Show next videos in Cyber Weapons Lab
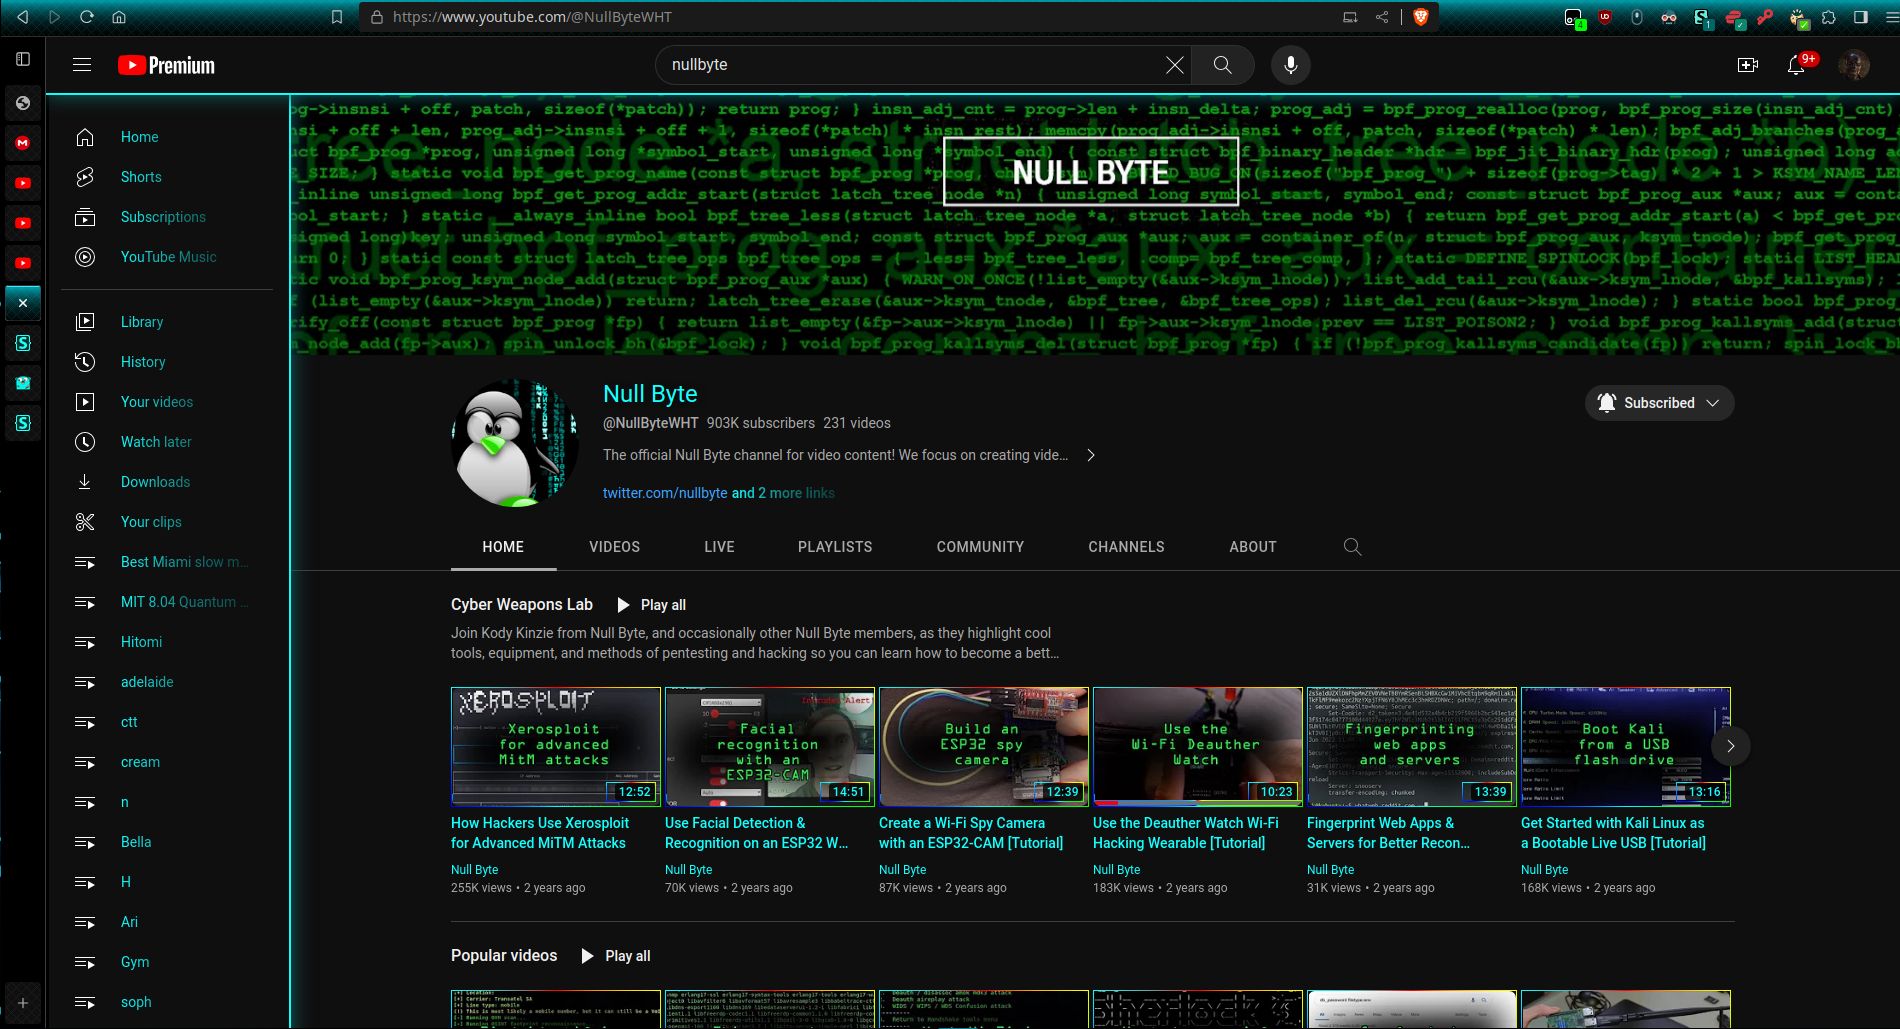 click(1730, 746)
